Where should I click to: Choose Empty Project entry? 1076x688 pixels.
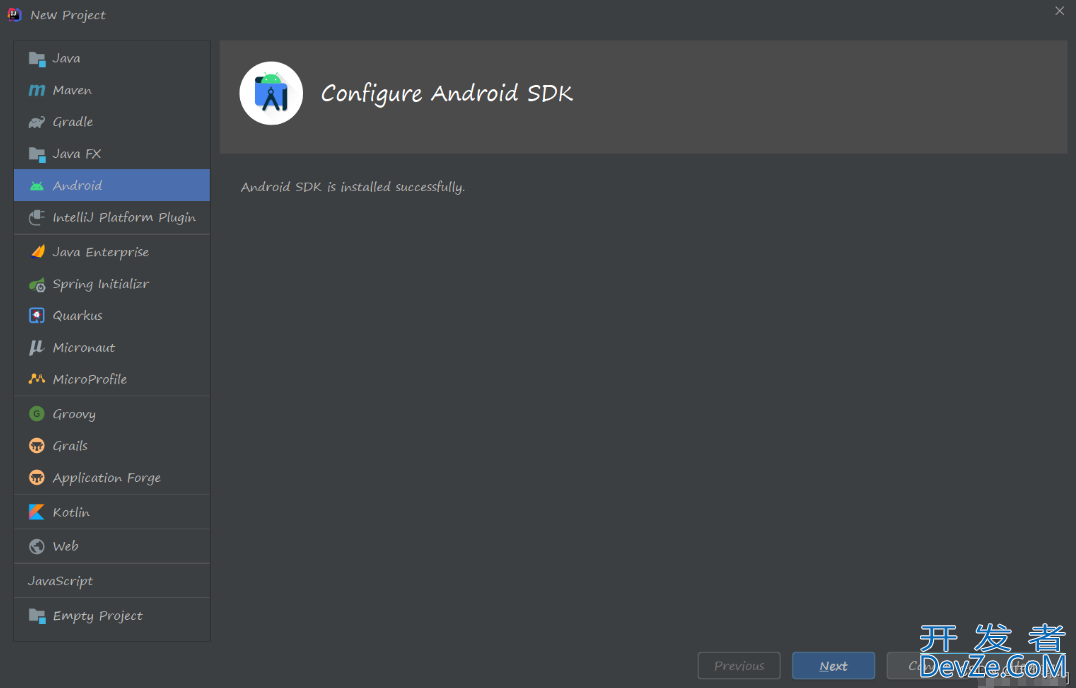(112, 615)
